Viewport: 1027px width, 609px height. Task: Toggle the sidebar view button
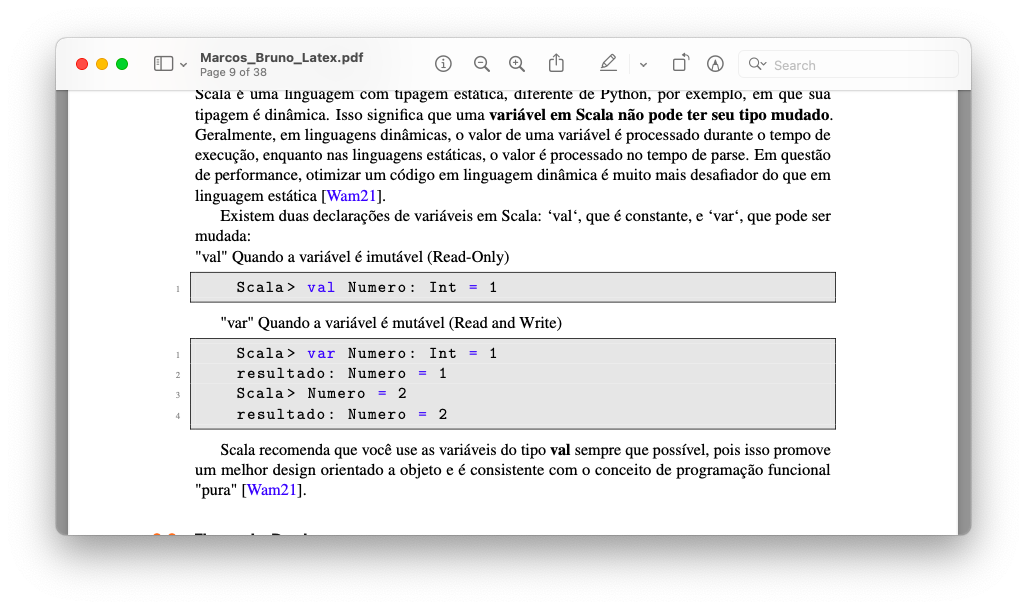tap(163, 64)
